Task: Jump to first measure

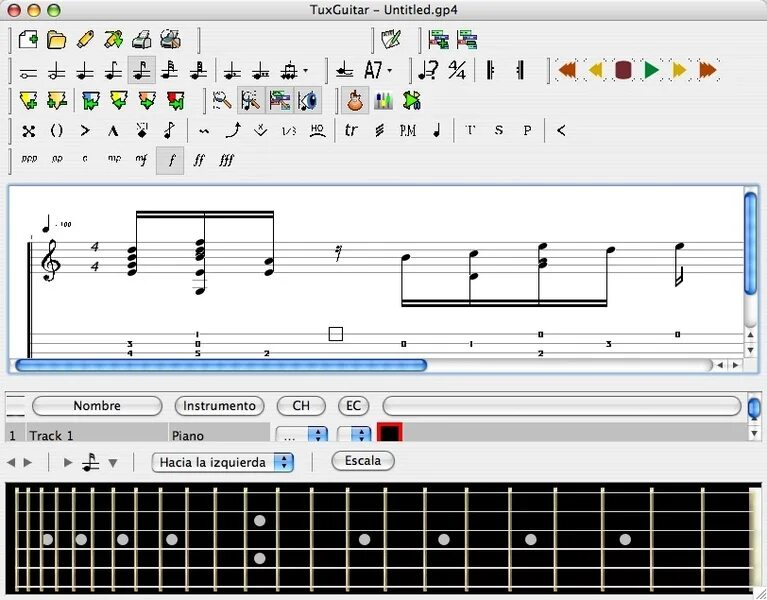Action: click(566, 70)
